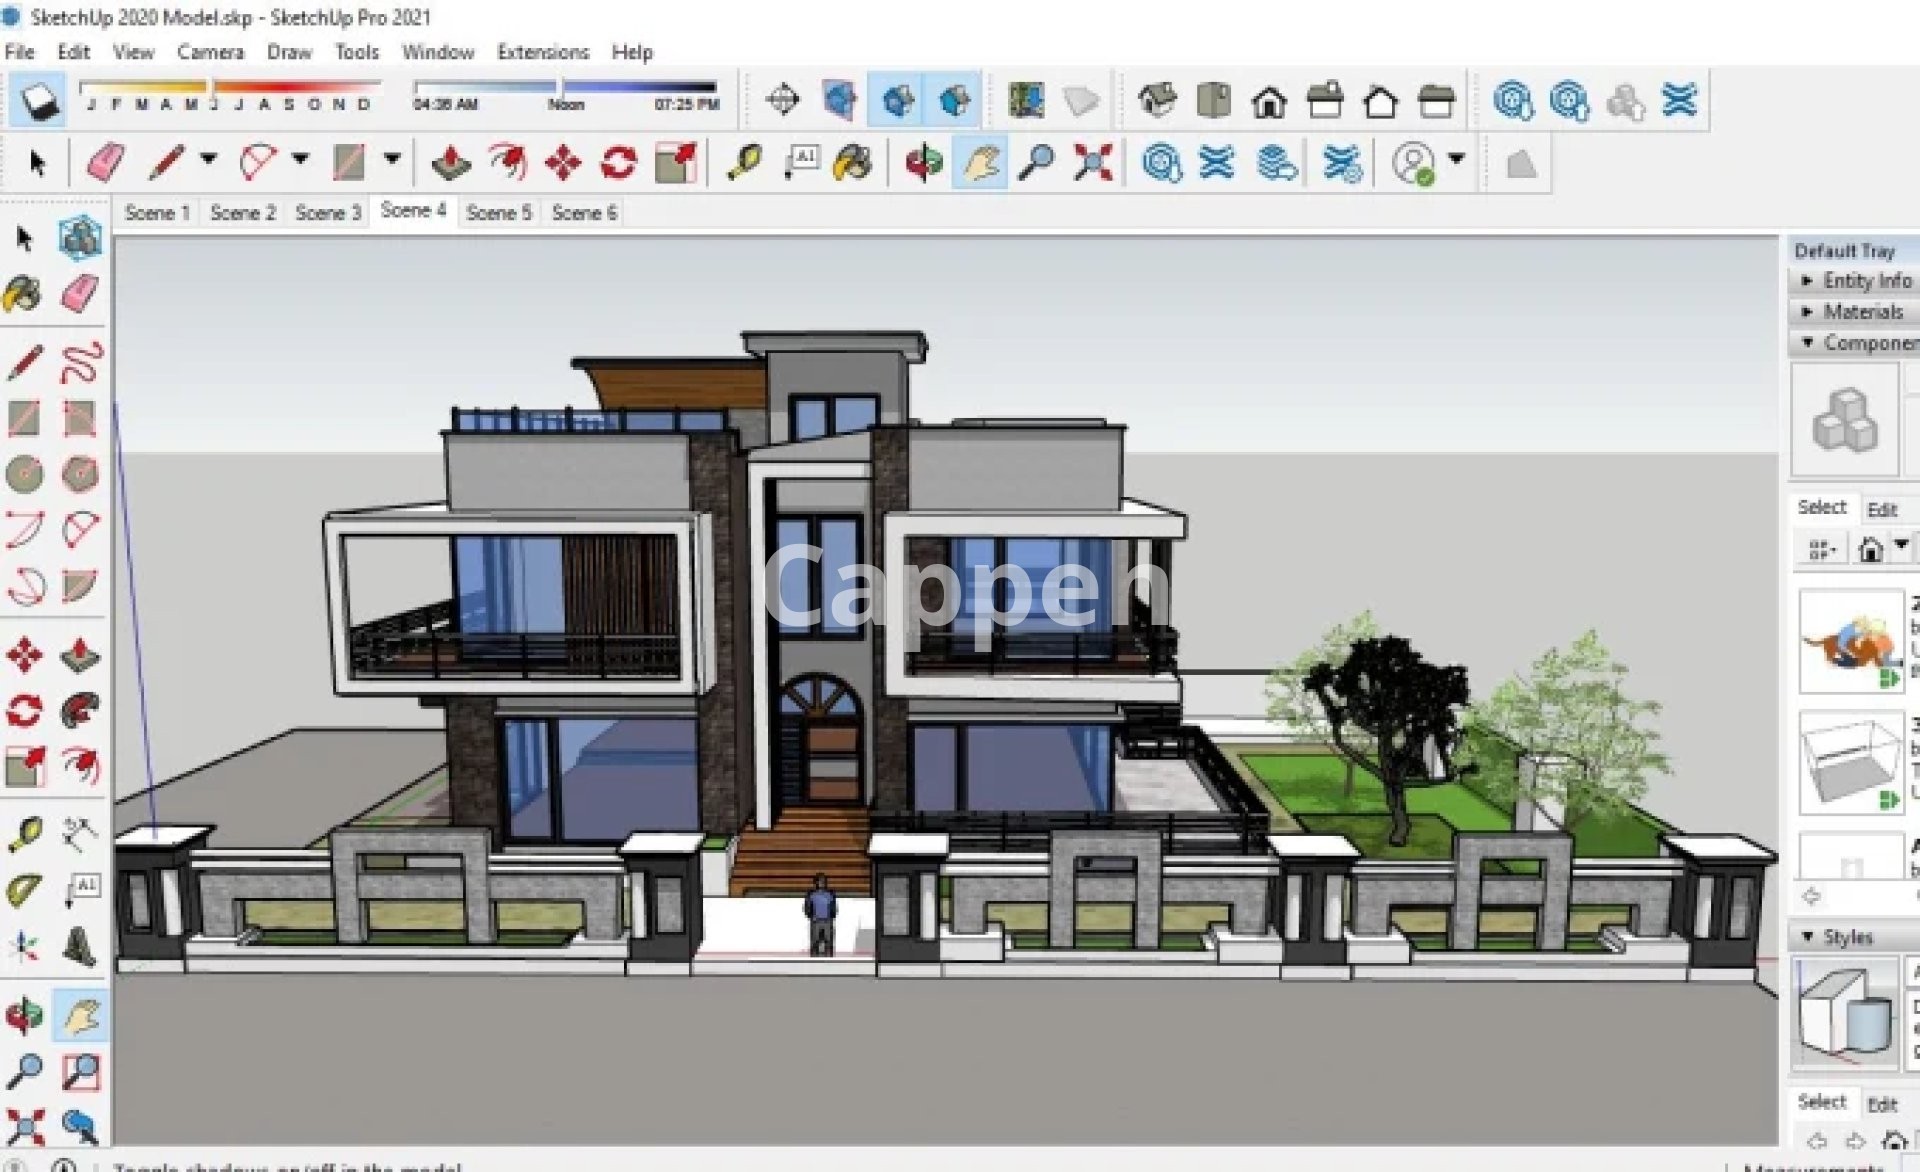Toggle the Pan hand tool
The height and width of the screenshot is (1172, 1920).
coord(979,162)
